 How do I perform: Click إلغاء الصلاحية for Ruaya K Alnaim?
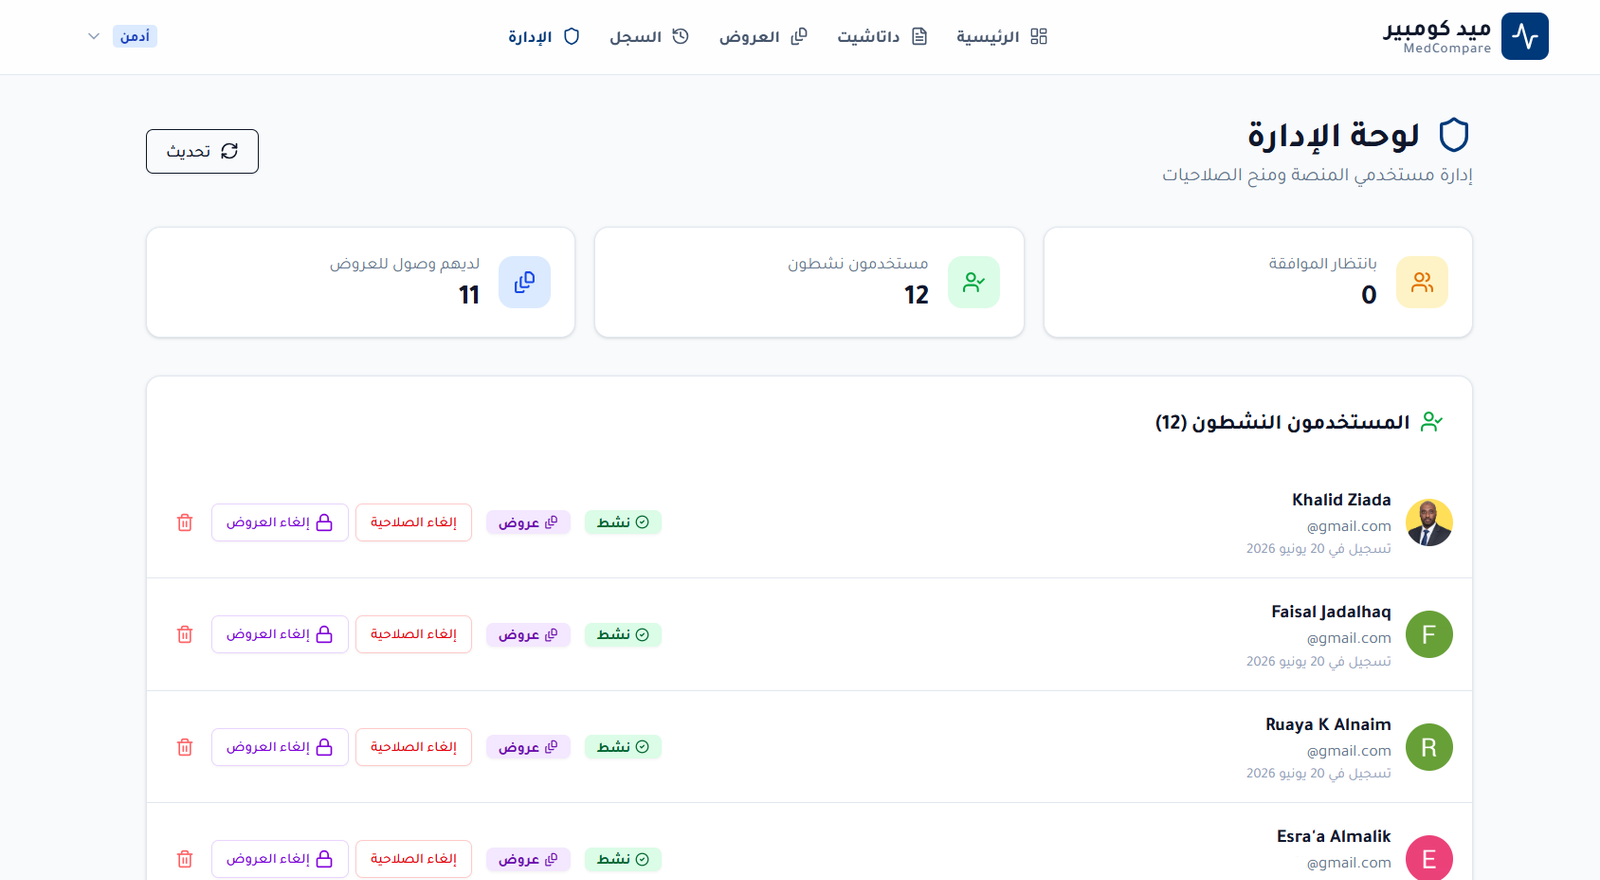tap(414, 747)
